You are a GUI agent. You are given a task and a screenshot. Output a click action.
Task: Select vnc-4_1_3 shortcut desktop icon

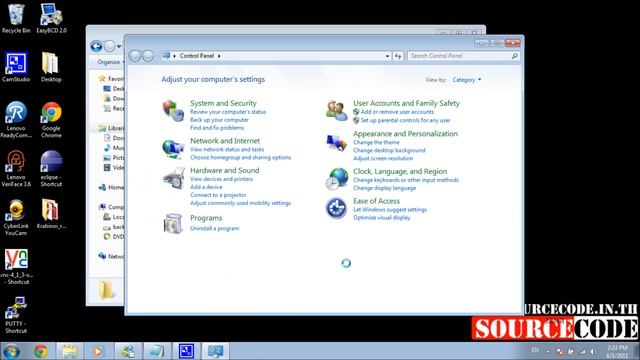[x=16, y=267]
